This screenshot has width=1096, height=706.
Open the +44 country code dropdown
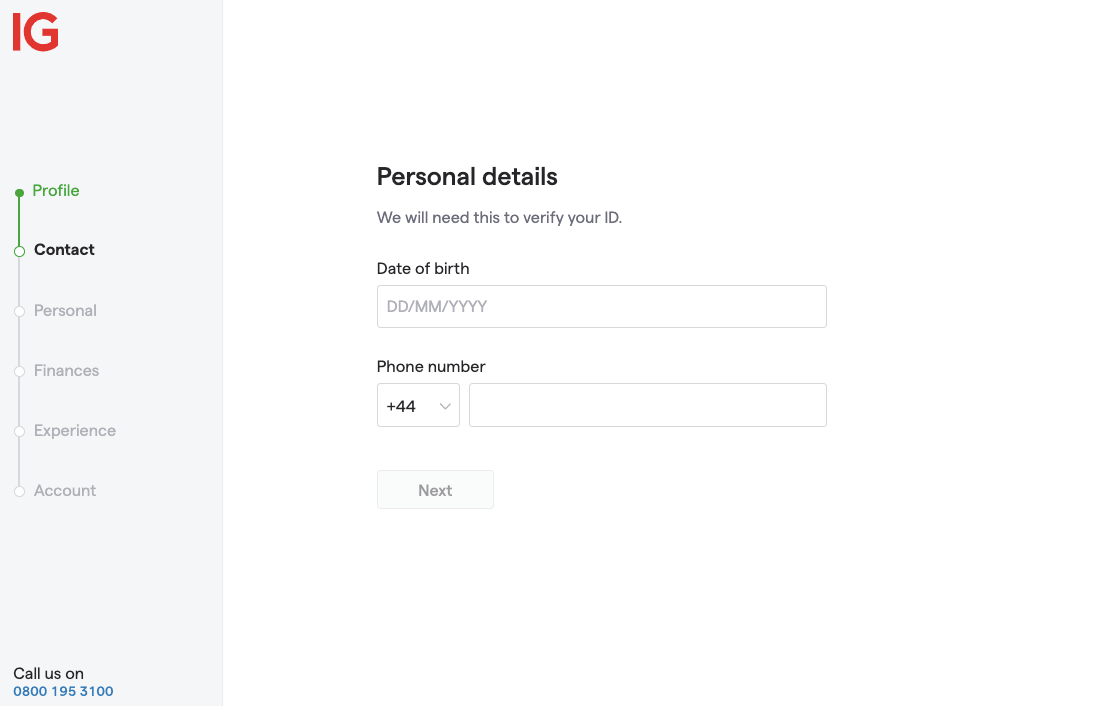point(418,405)
